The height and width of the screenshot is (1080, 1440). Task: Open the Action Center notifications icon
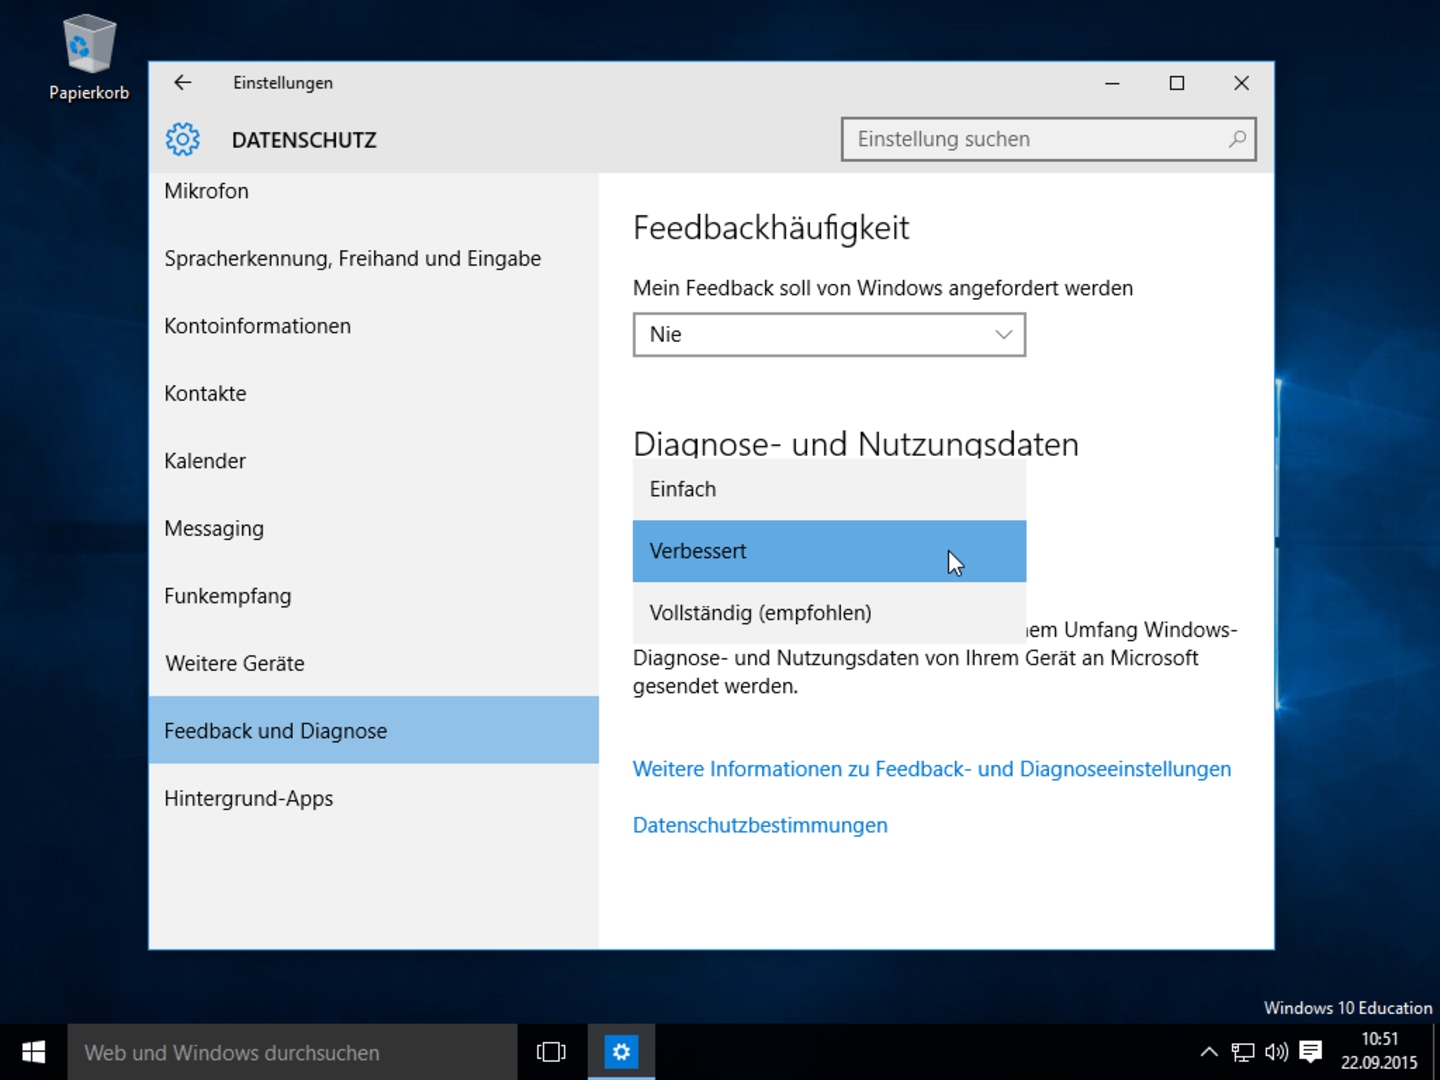1310,1052
